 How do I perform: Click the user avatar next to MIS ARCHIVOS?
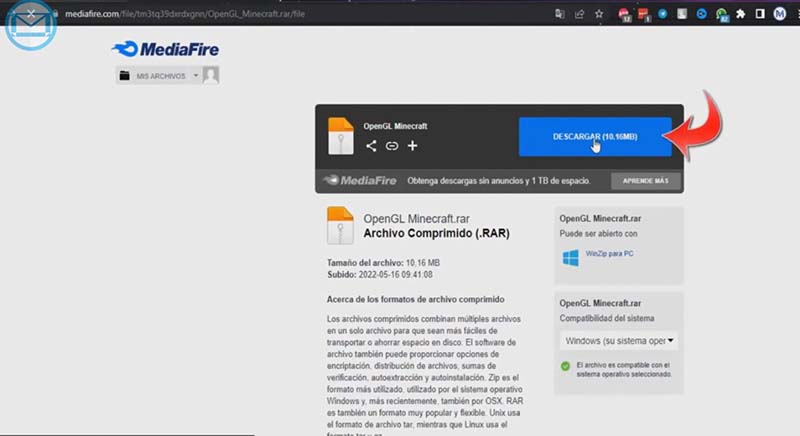211,75
